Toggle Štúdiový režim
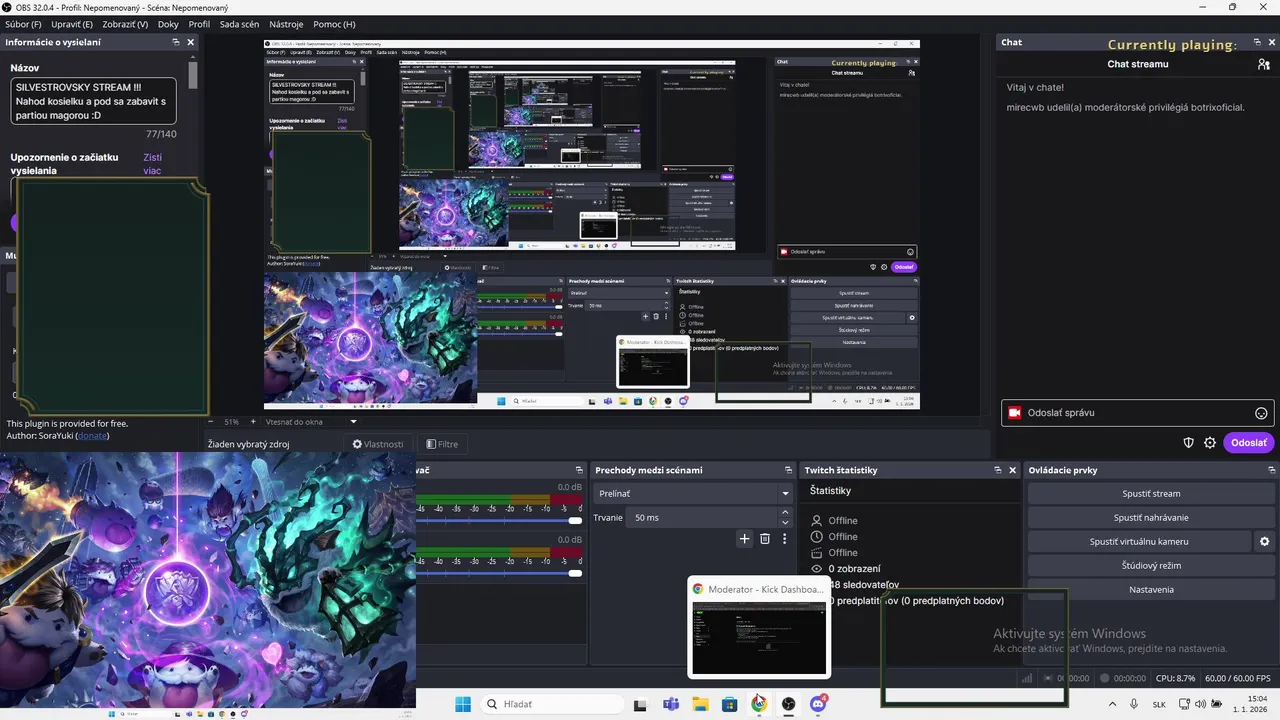 (1151, 566)
